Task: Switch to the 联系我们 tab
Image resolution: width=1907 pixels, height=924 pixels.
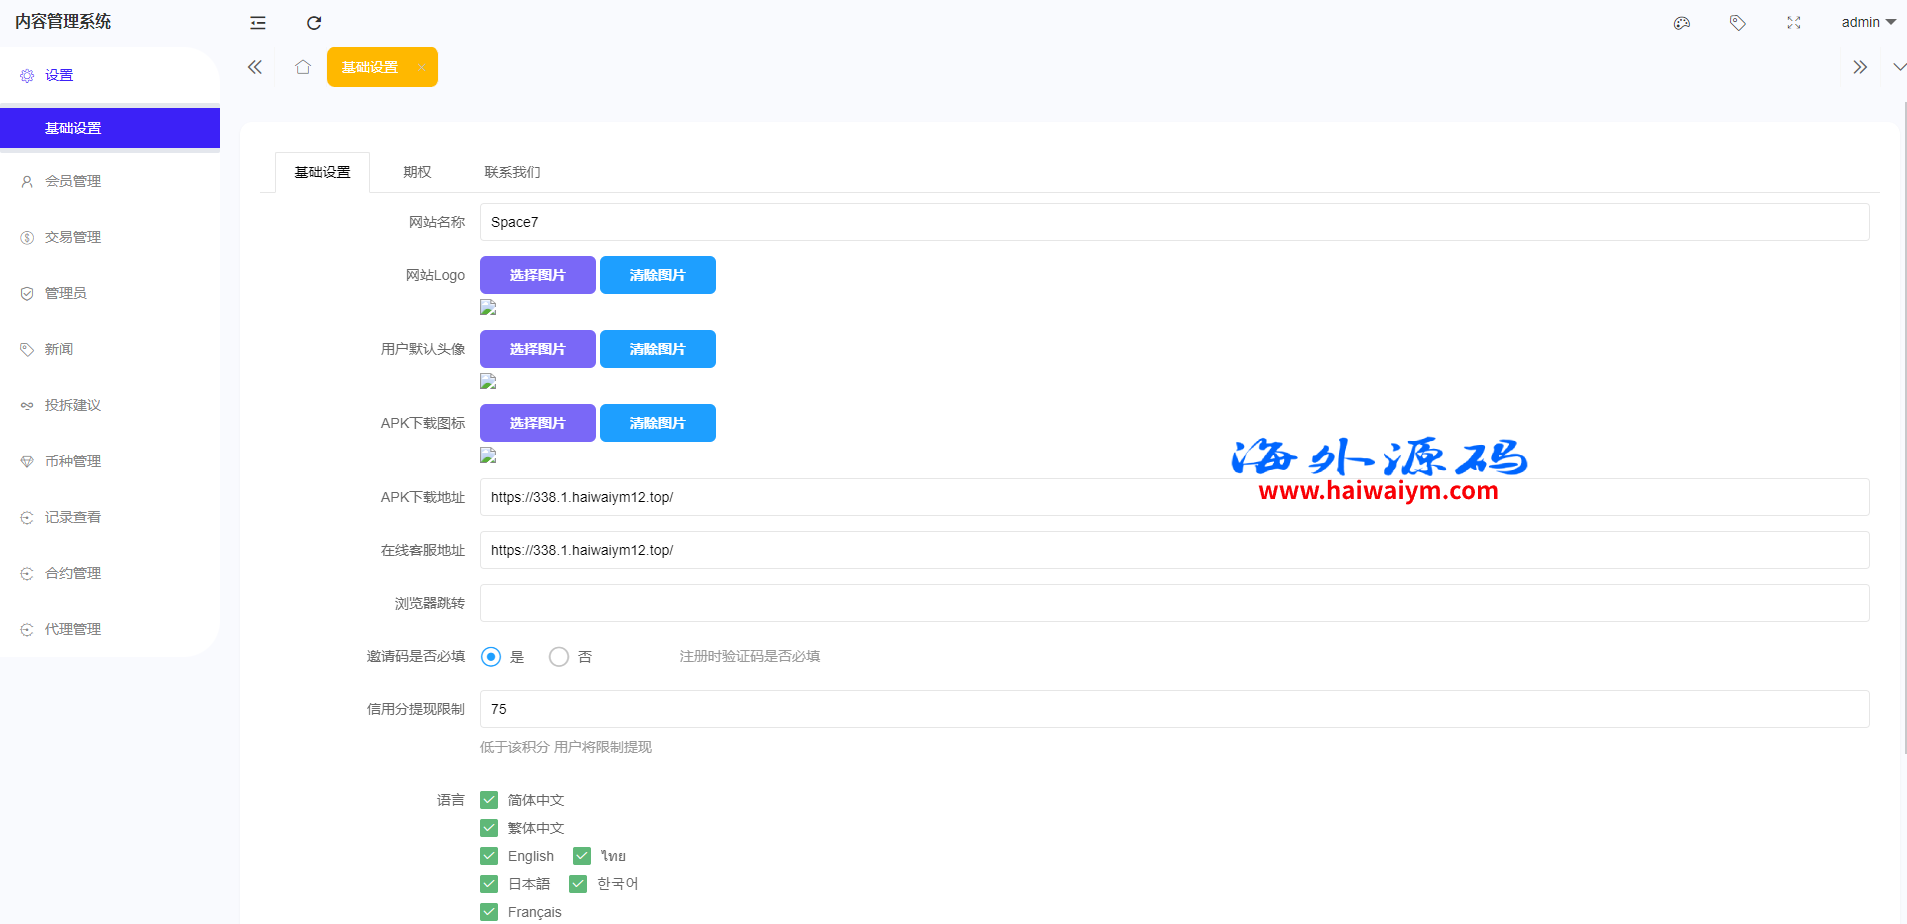Action: click(x=512, y=172)
